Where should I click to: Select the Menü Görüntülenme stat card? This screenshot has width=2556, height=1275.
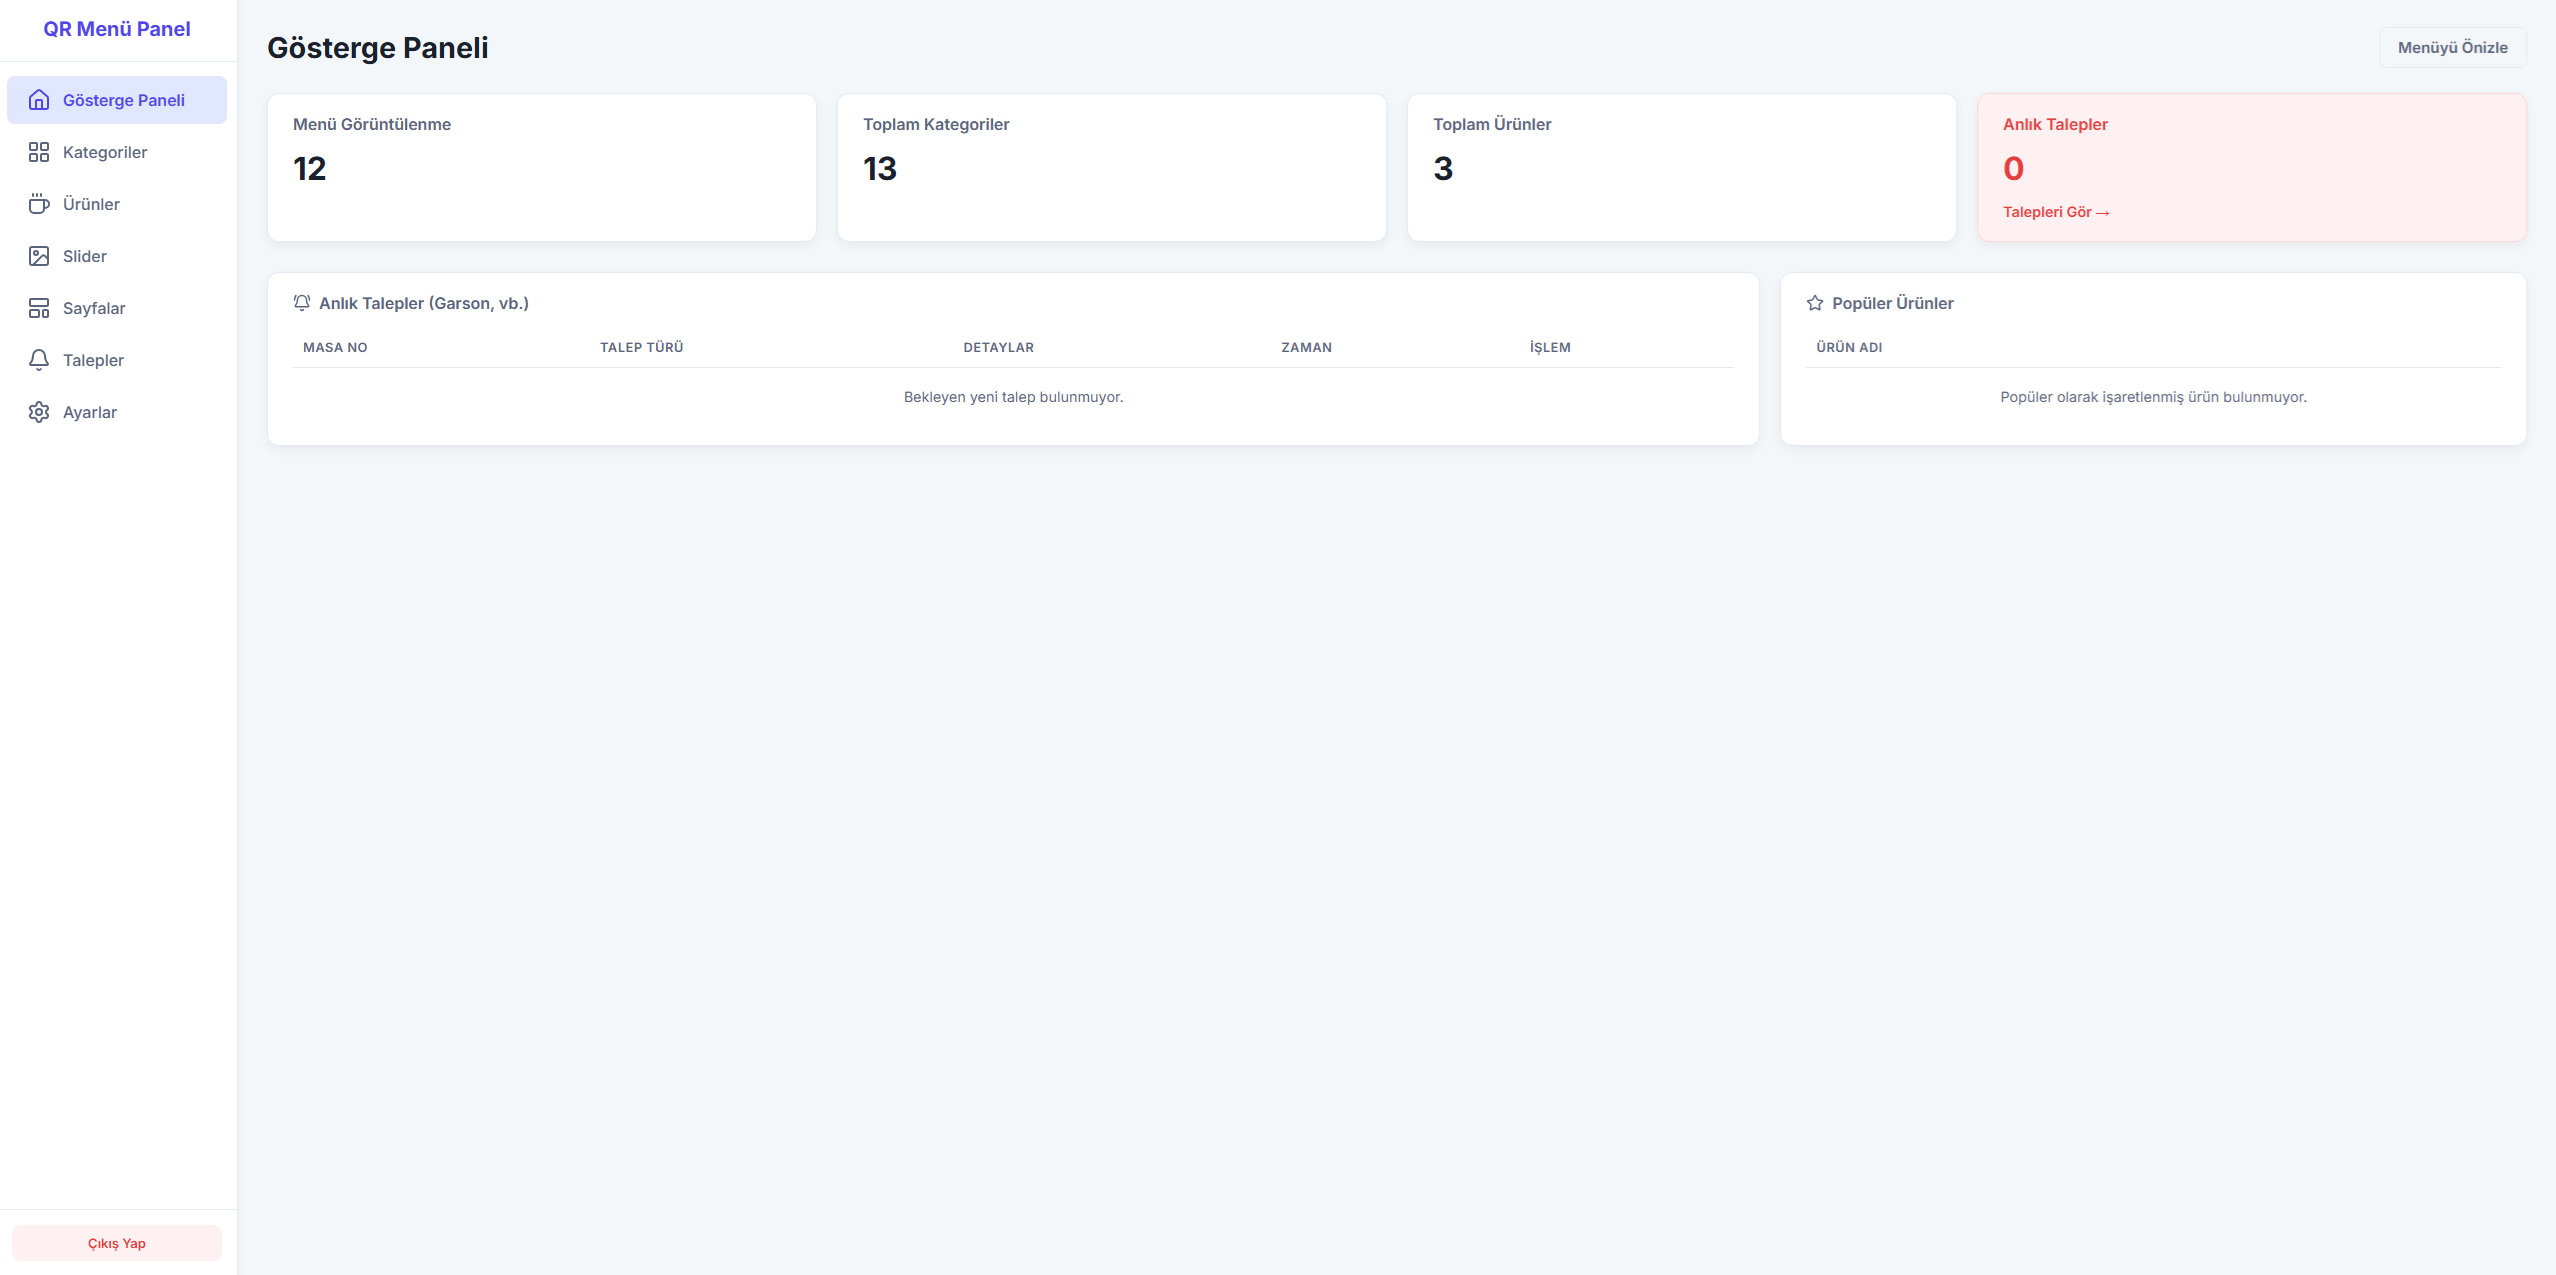541,167
